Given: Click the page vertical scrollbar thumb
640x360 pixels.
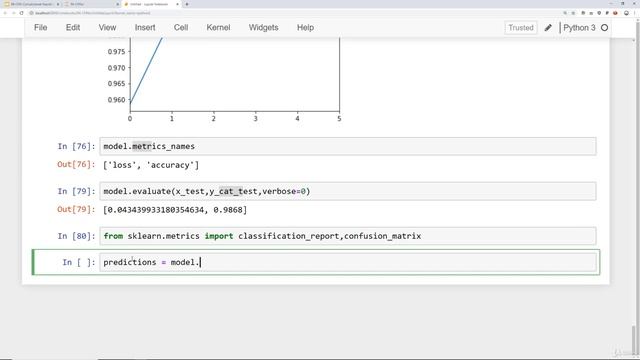Looking at the screenshot, I should pos(634,340).
